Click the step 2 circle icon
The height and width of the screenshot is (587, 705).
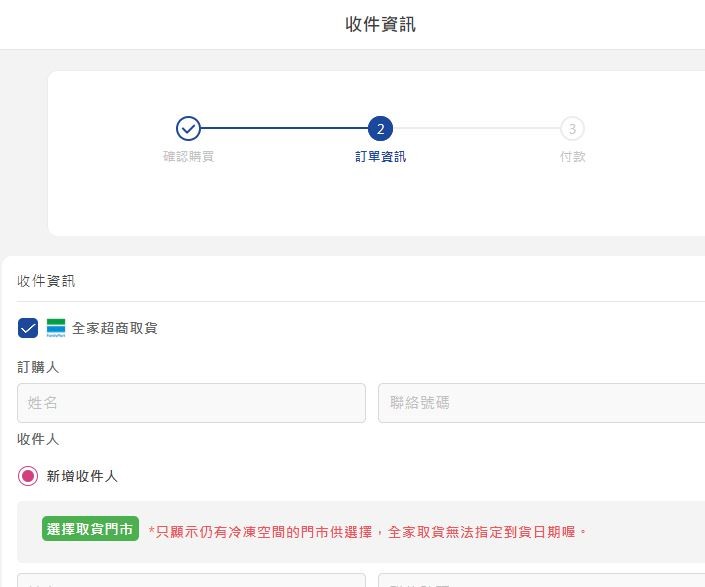(x=380, y=129)
